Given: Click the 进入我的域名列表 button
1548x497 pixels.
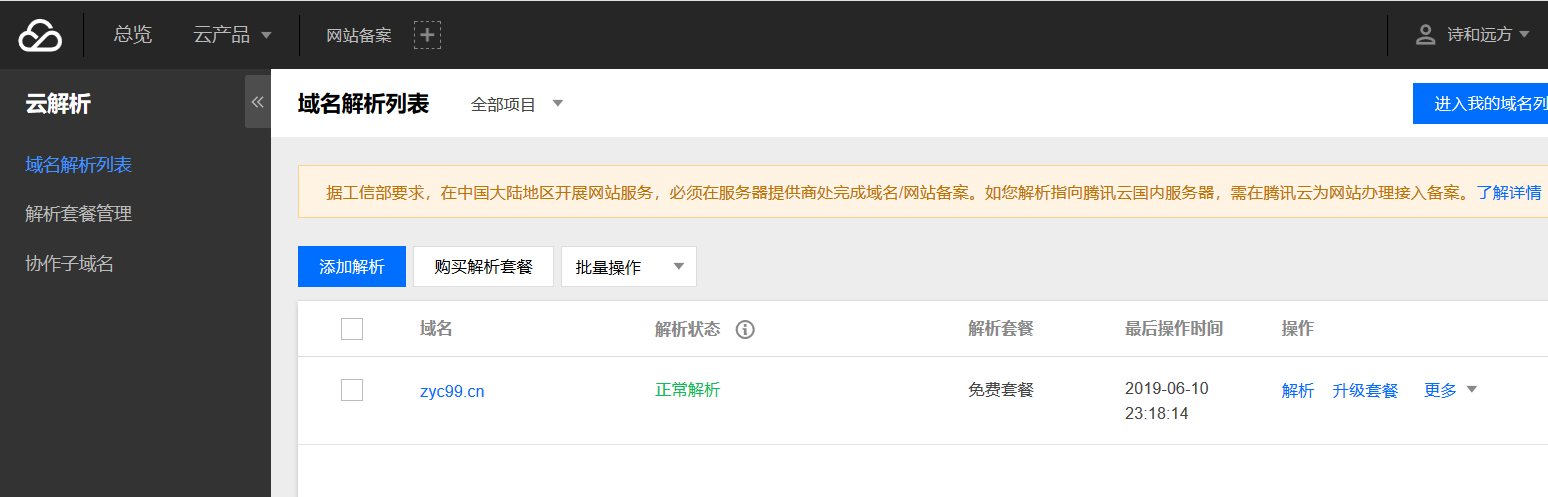Looking at the screenshot, I should pos(1480,104).
